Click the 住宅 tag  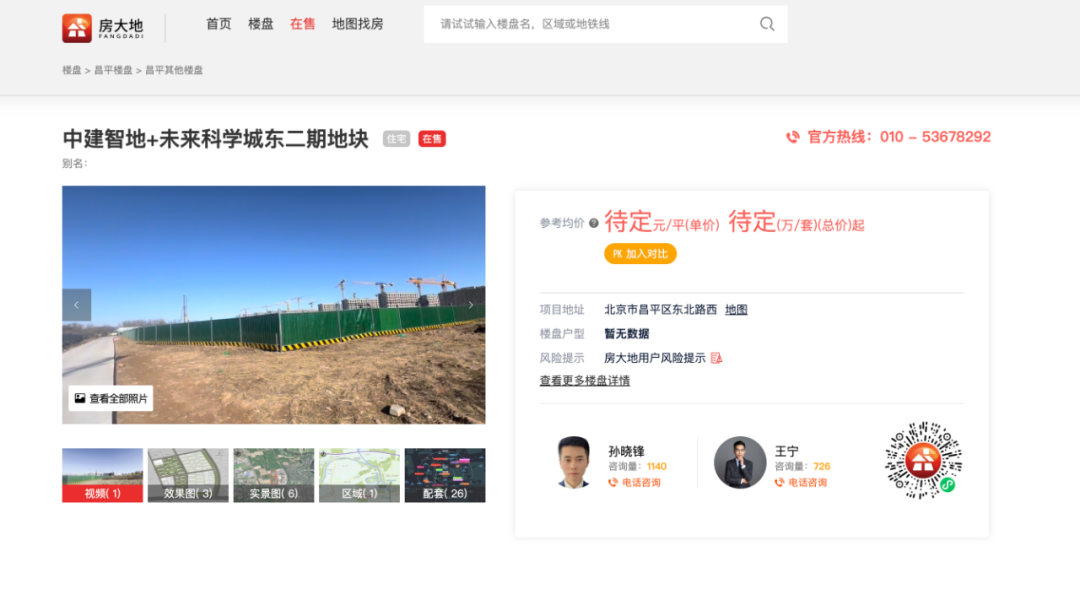[397, 139]
